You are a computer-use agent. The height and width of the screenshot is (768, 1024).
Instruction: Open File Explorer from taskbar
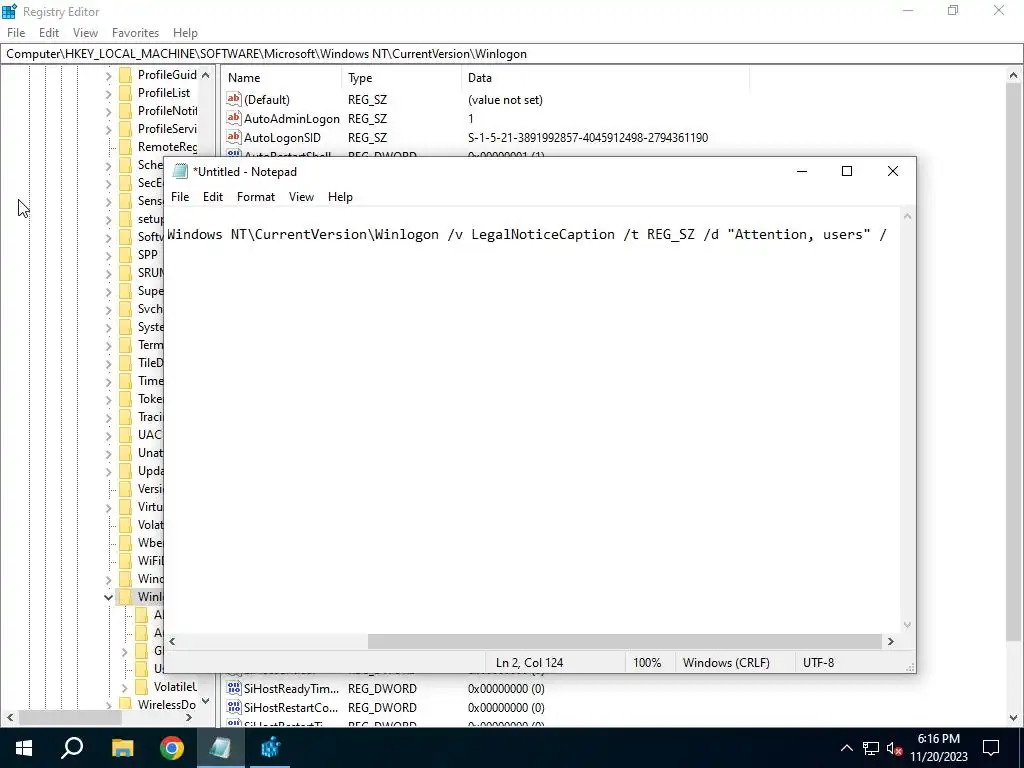pos(122,748)
